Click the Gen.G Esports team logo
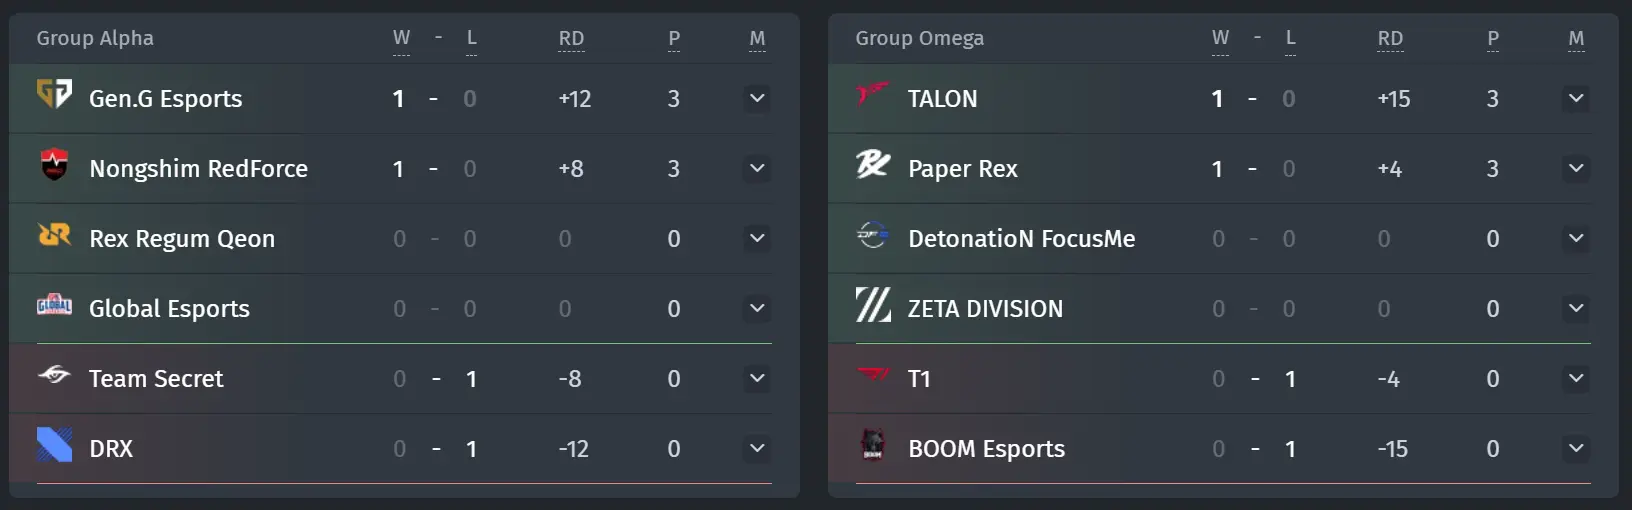1632x510 pixels. [54, 93]
